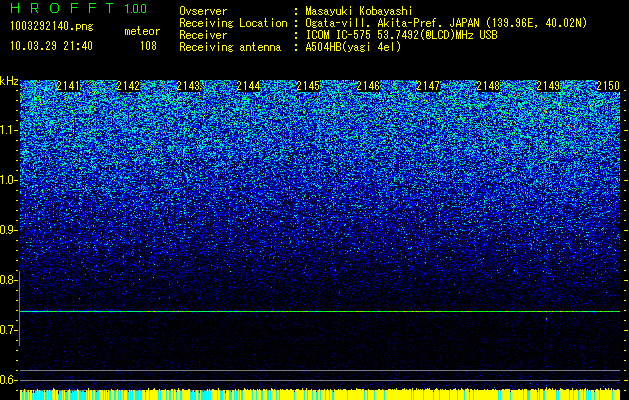629x400 pixels.
Task: Click the 0.8 kHz axis label
Action: (7, 280)
